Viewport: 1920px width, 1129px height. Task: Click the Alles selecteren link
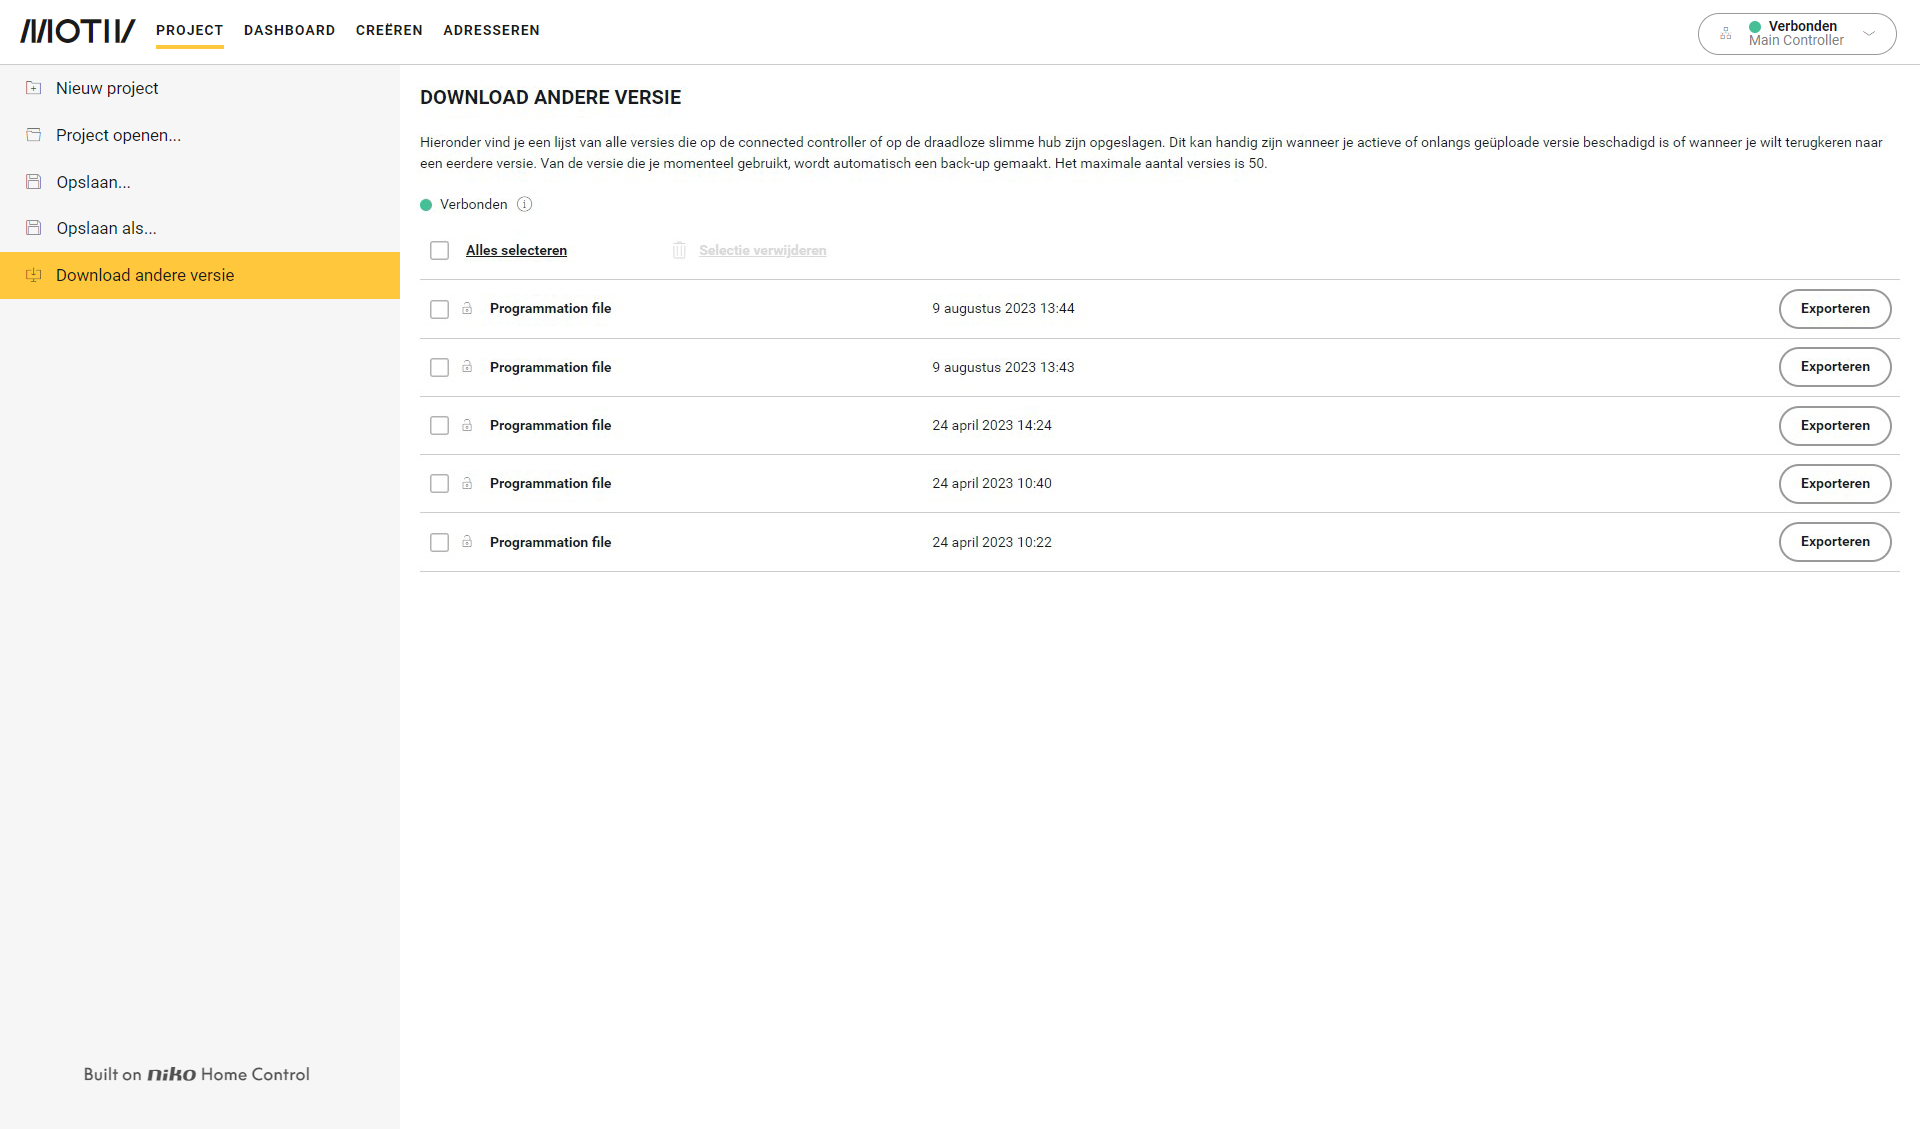[x=516, y=250]
